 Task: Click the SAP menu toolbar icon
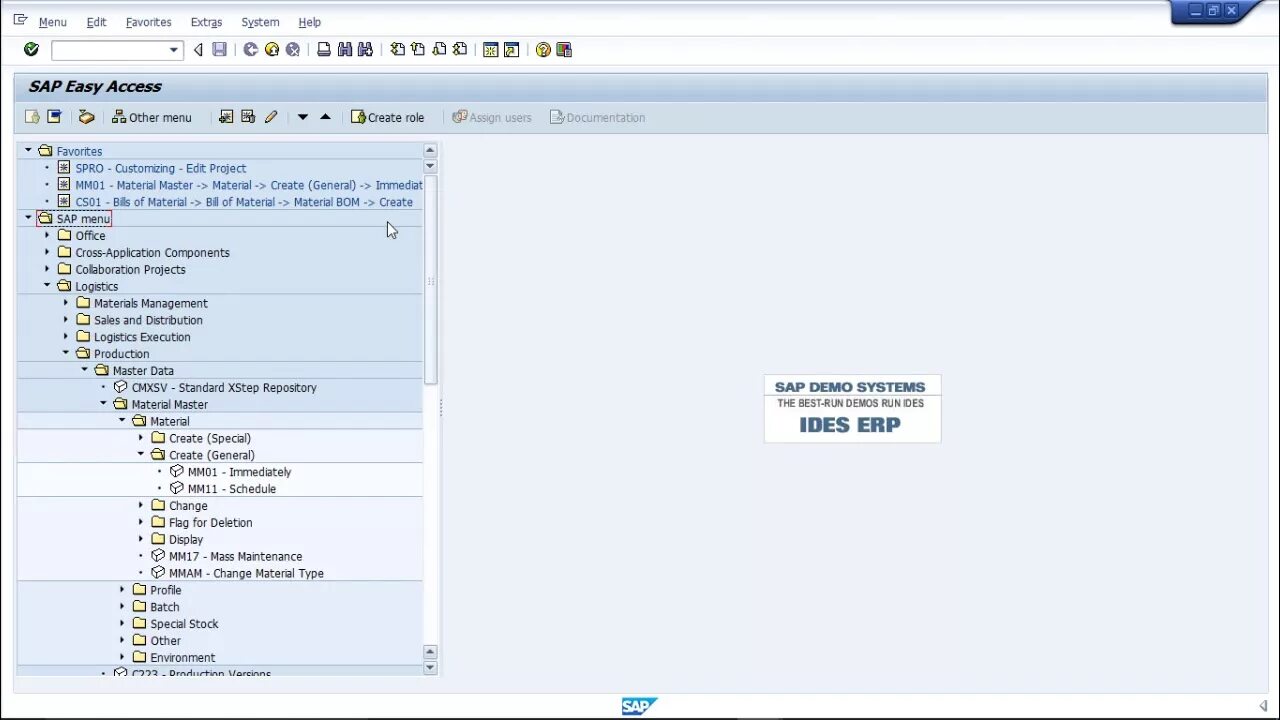54,117
